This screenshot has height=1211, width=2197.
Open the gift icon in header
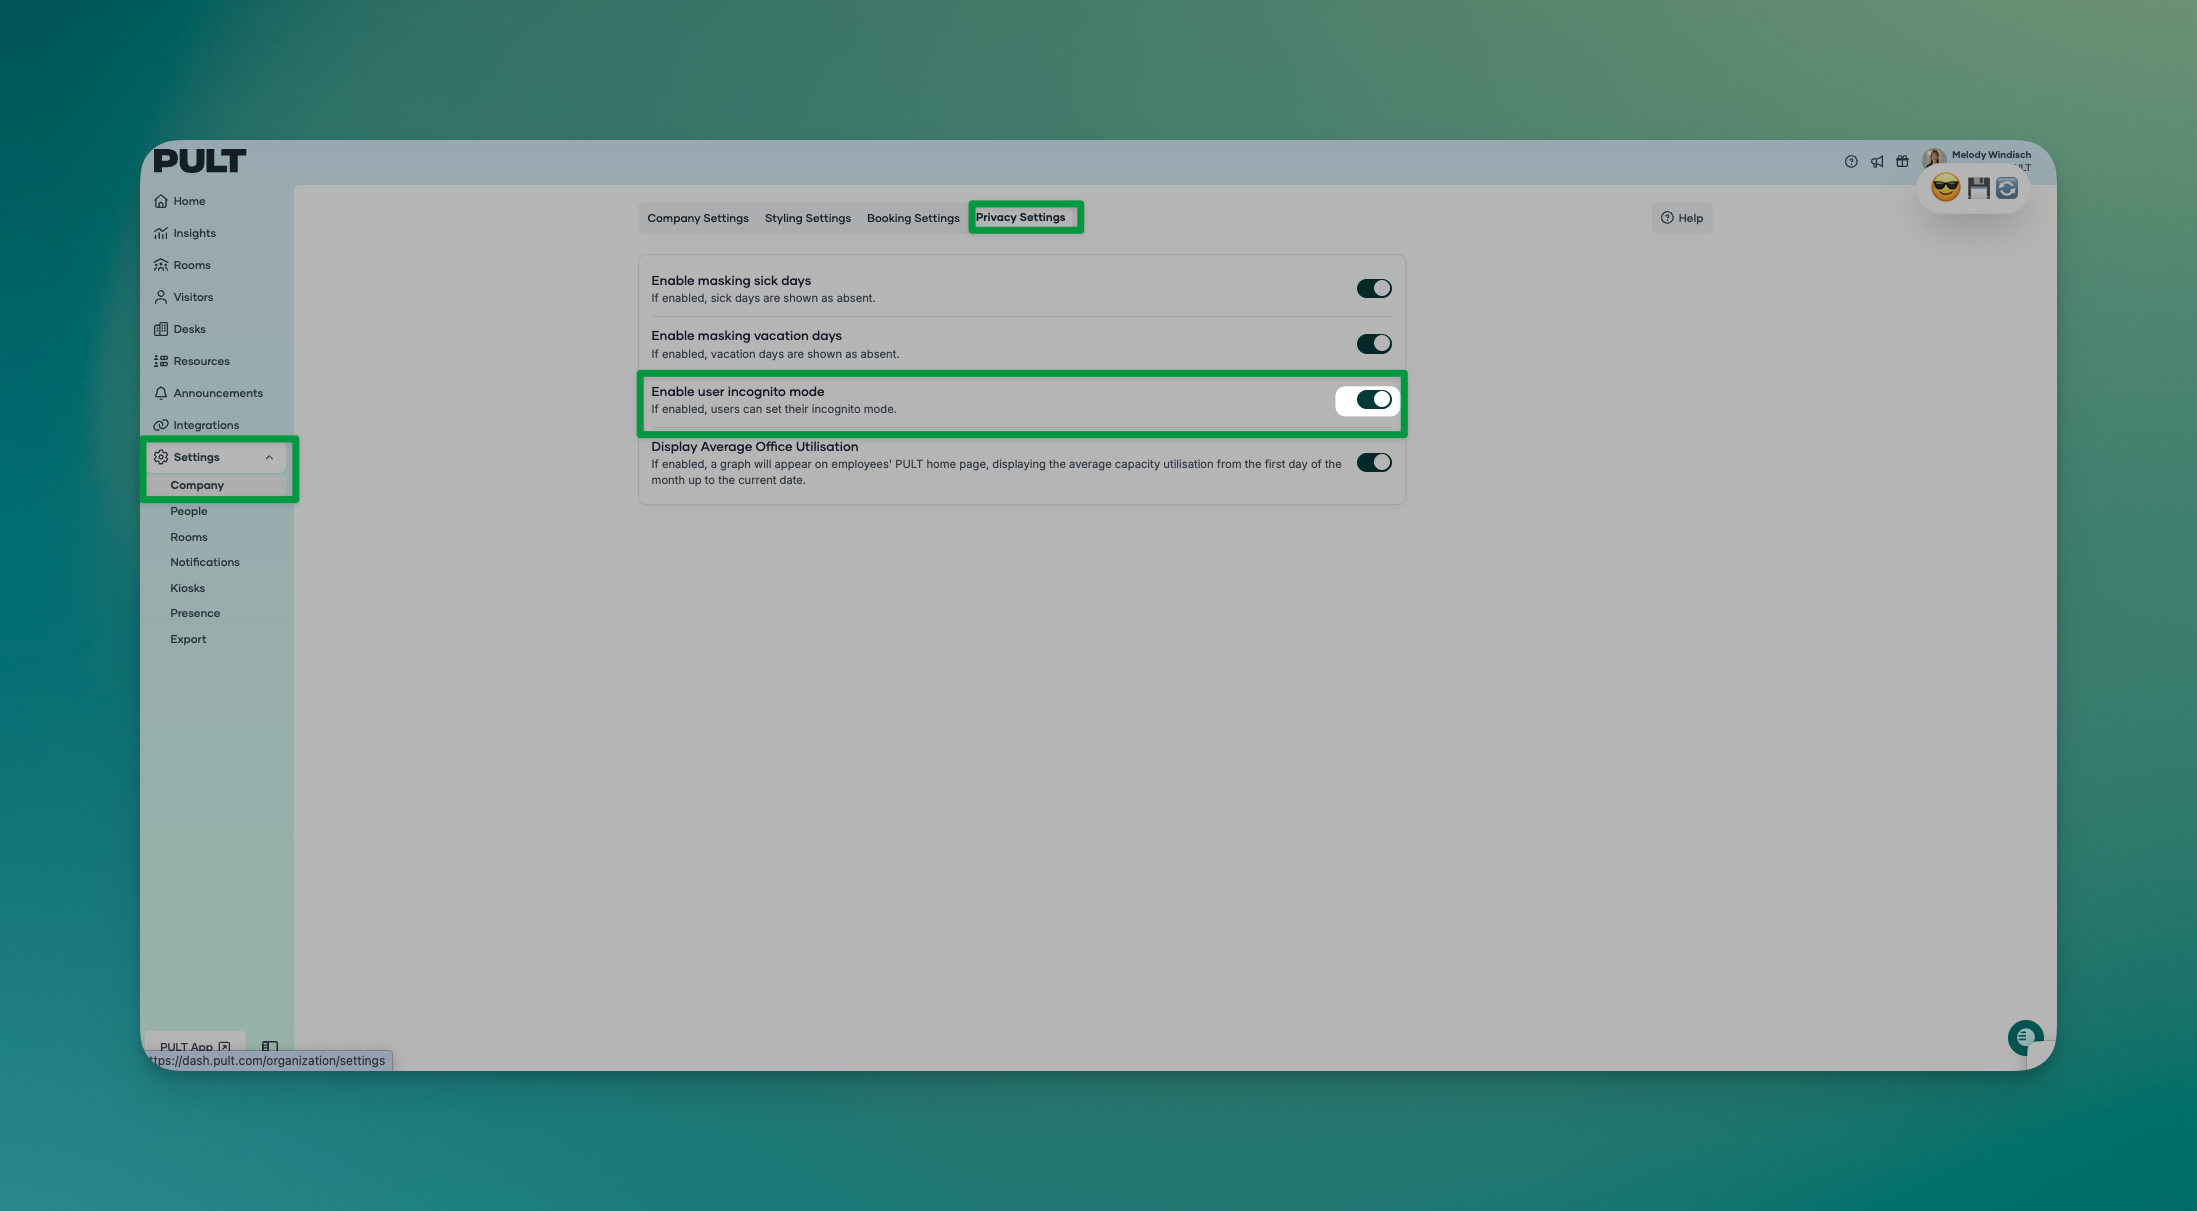click(x=1902, y=162)
